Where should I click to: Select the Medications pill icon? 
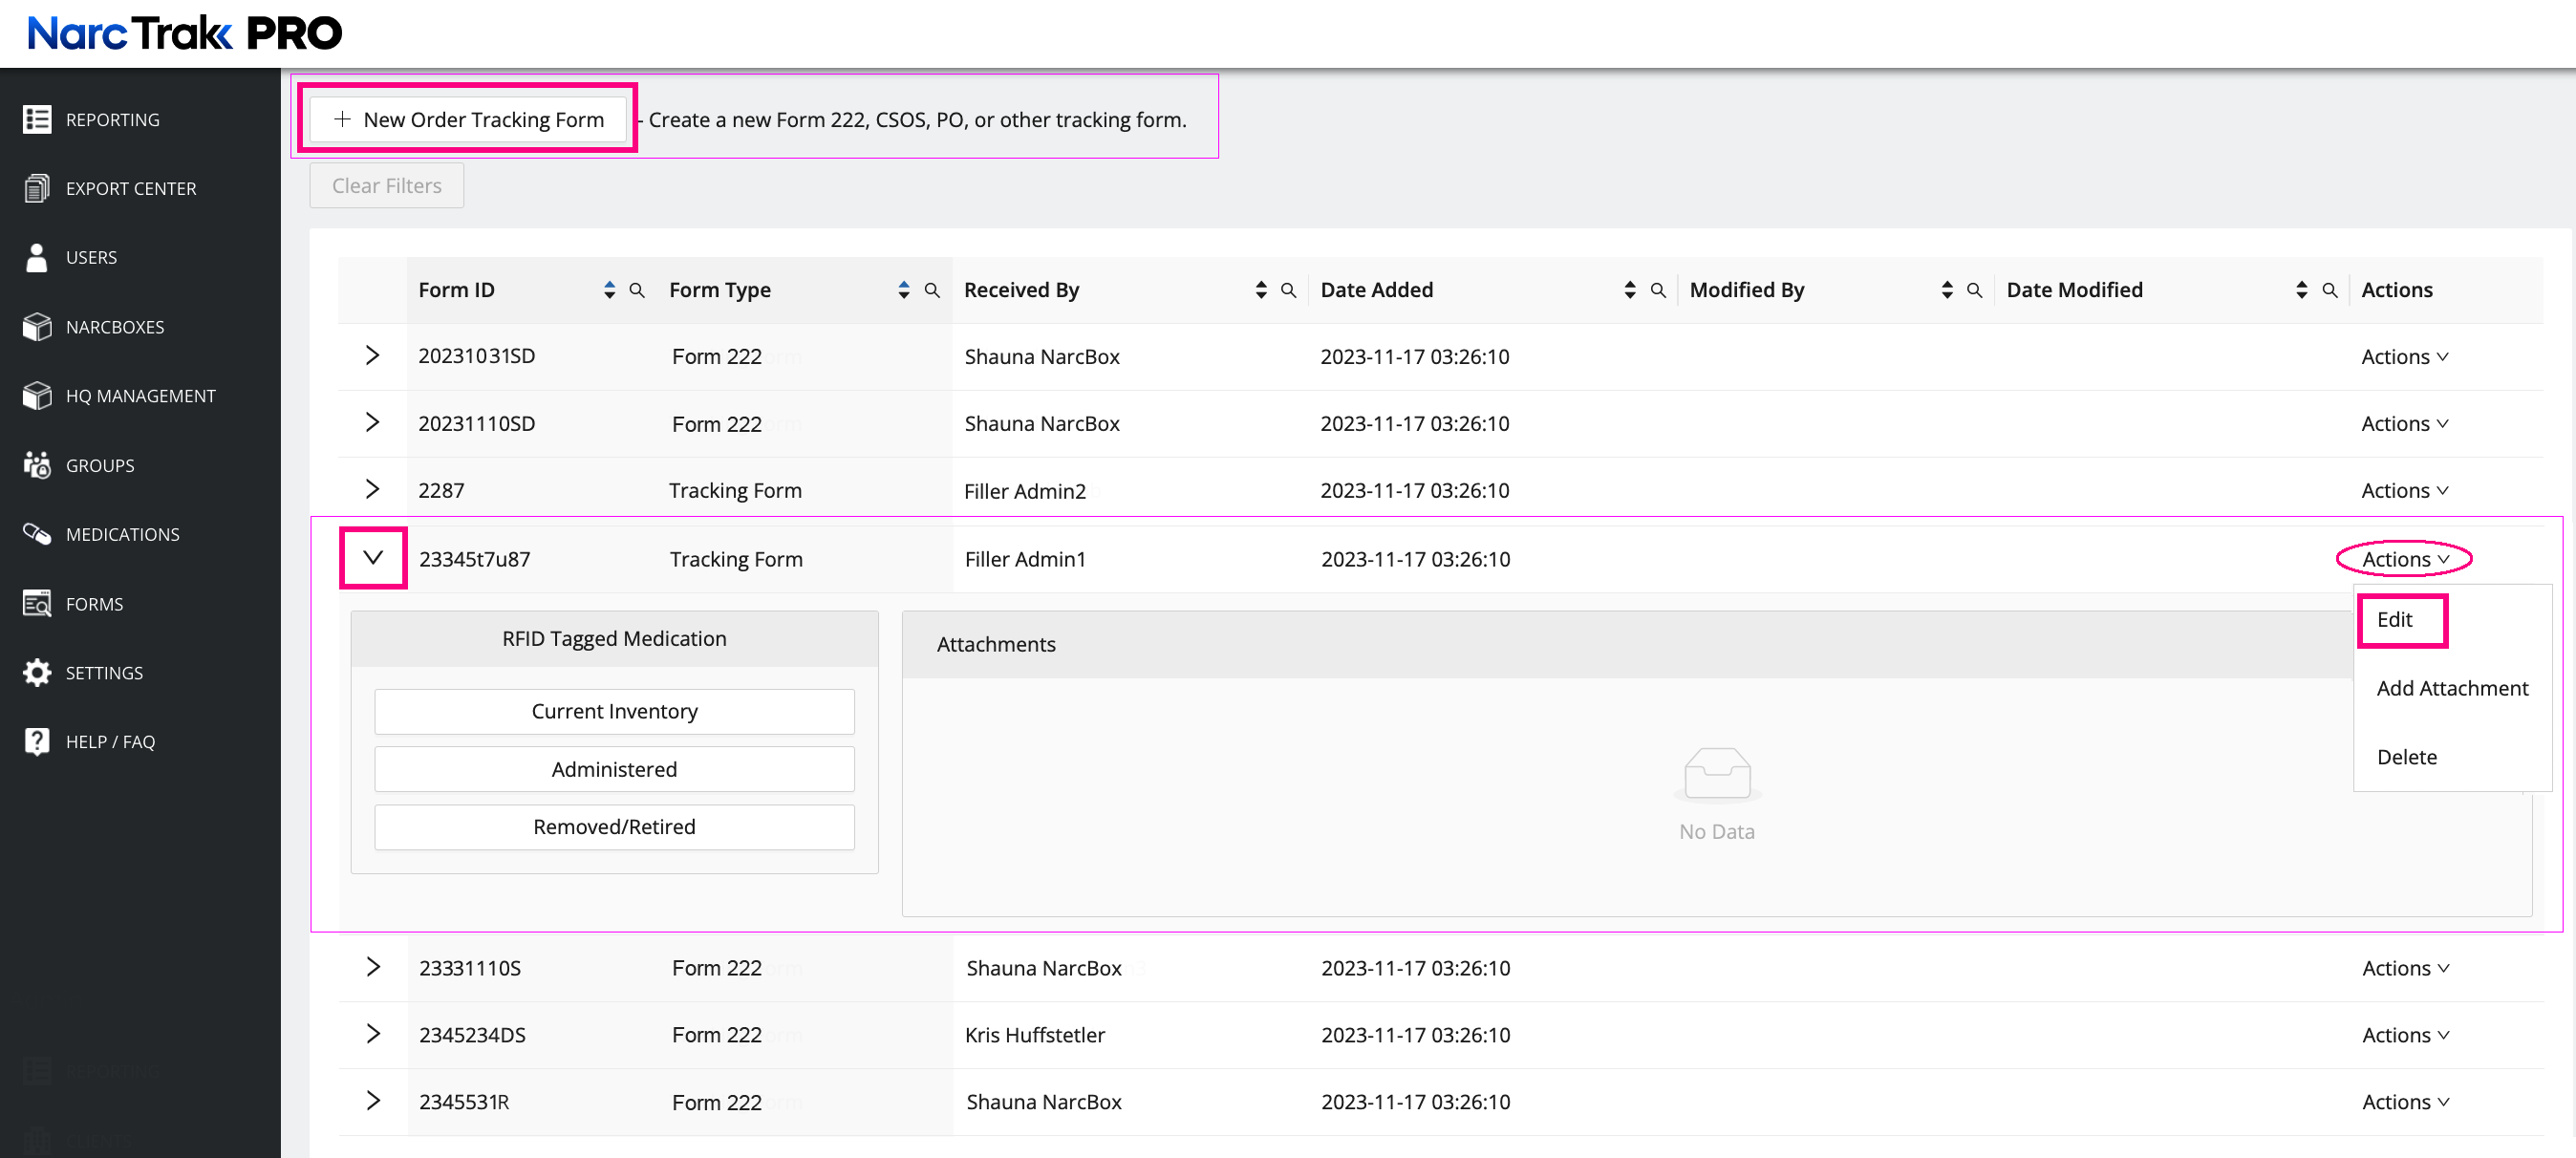click(37, 534)
